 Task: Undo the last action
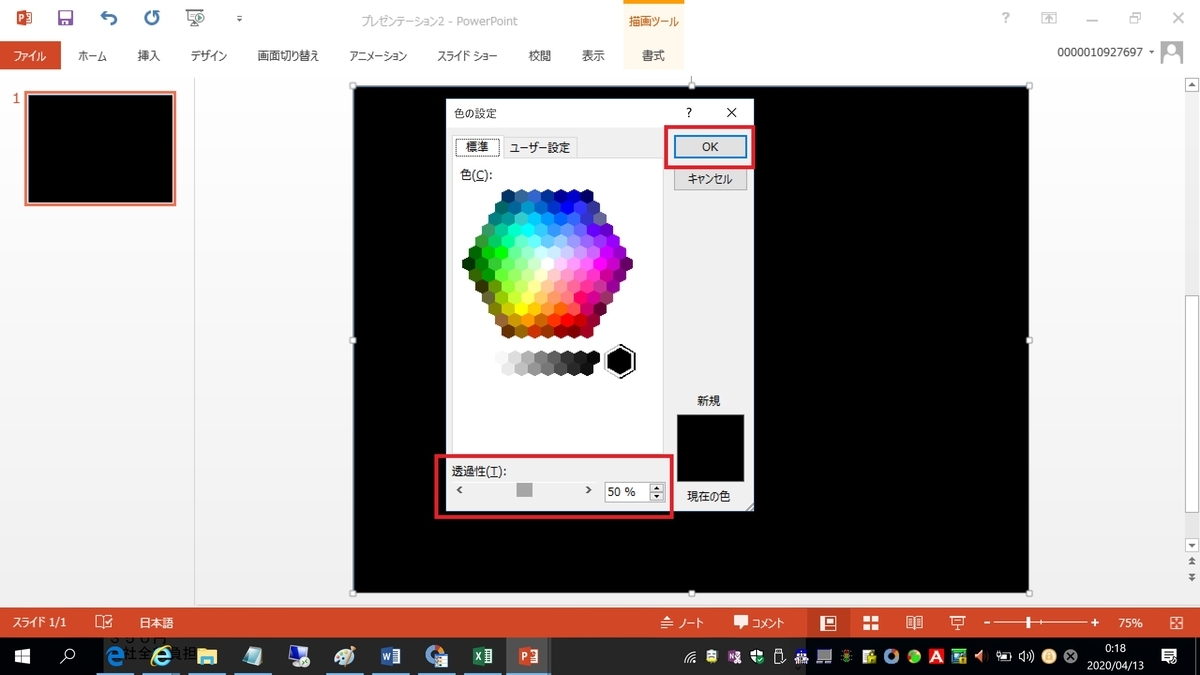[109, 18]
